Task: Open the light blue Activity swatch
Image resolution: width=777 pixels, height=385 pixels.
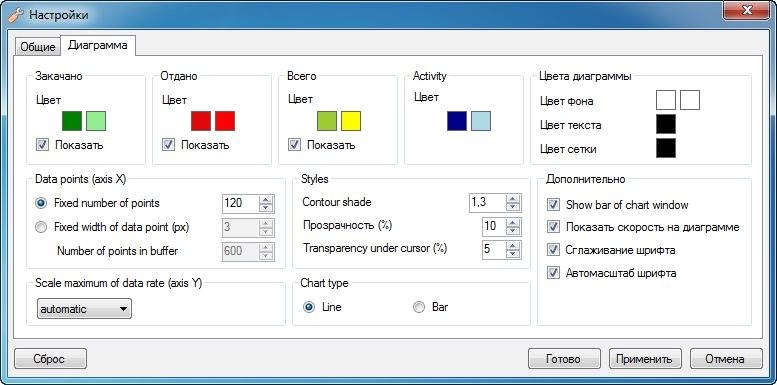Action: pos(481,121)
